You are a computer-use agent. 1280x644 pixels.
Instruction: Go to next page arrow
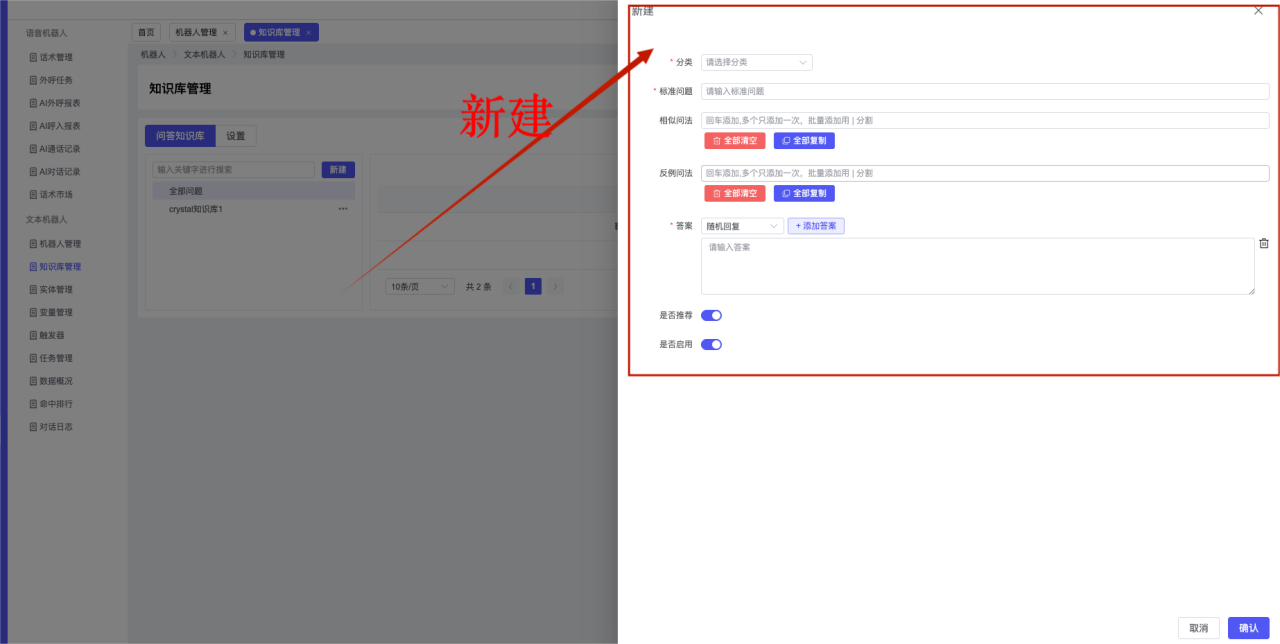[555, 287]
